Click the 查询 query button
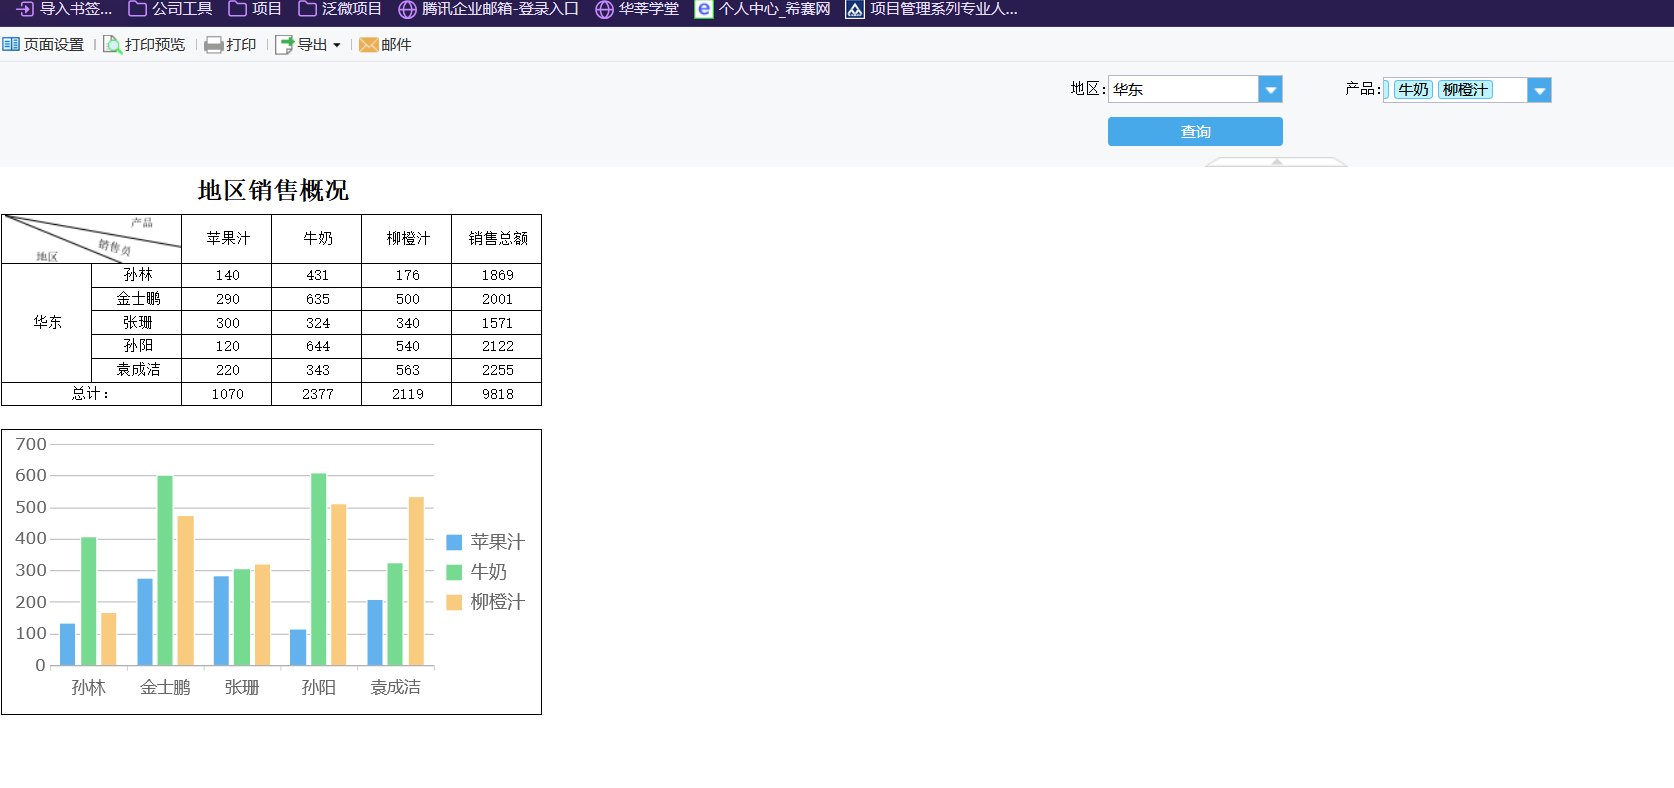 point(1195,131)
